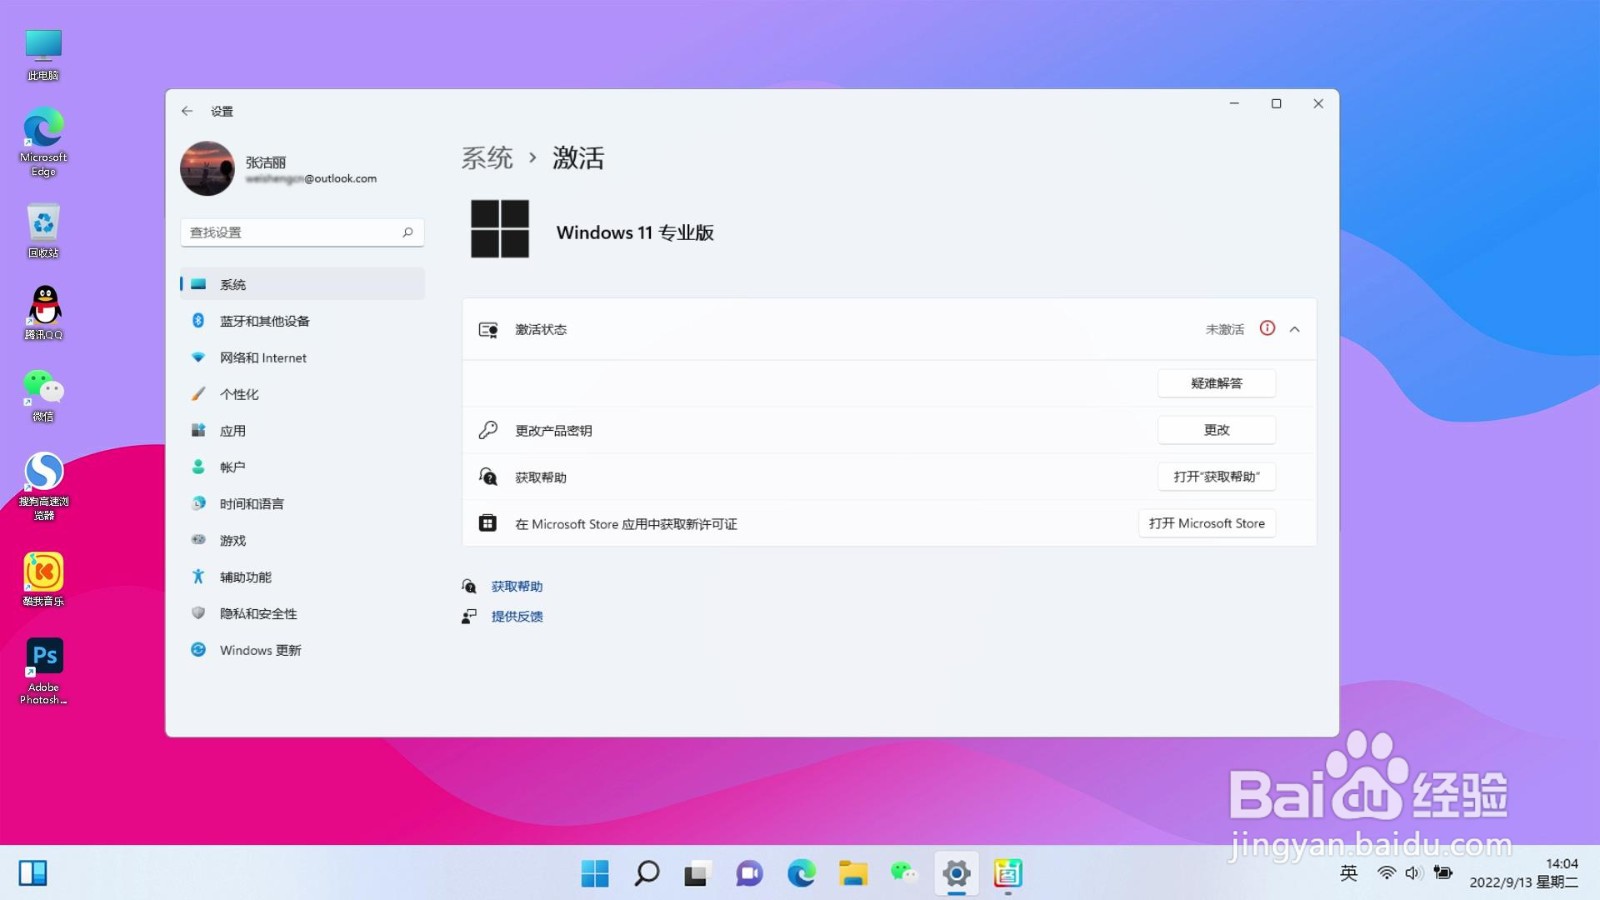Open the clock and date flyout
This screenshot has height=900, width=1600.
(x=1524, y=873)
